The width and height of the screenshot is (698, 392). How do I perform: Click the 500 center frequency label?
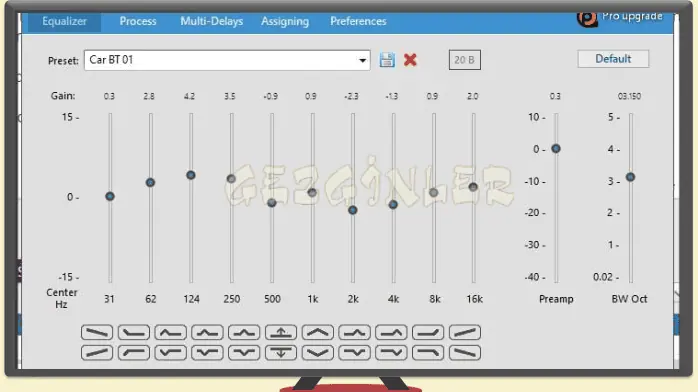pyautogui.click(x=272, y=299)
